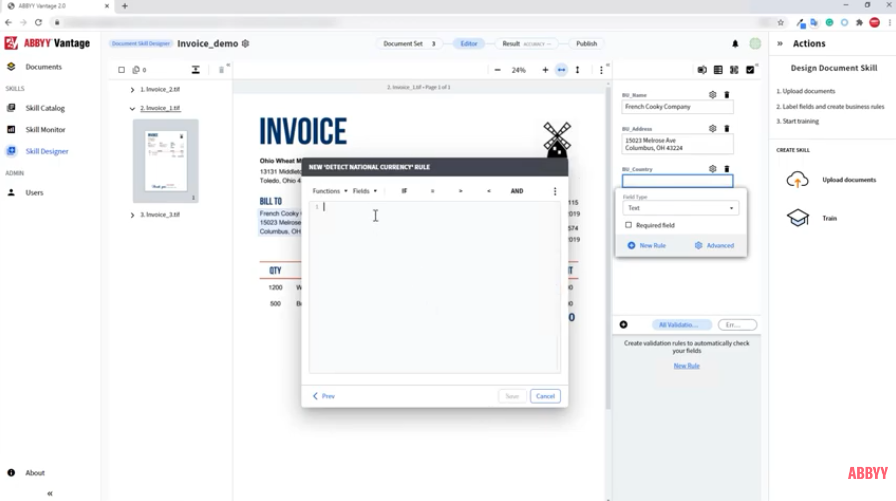Select the Invoice_1 page thumbnail
The width and height of the screenshot is (896, 501).
coord(166,161)
